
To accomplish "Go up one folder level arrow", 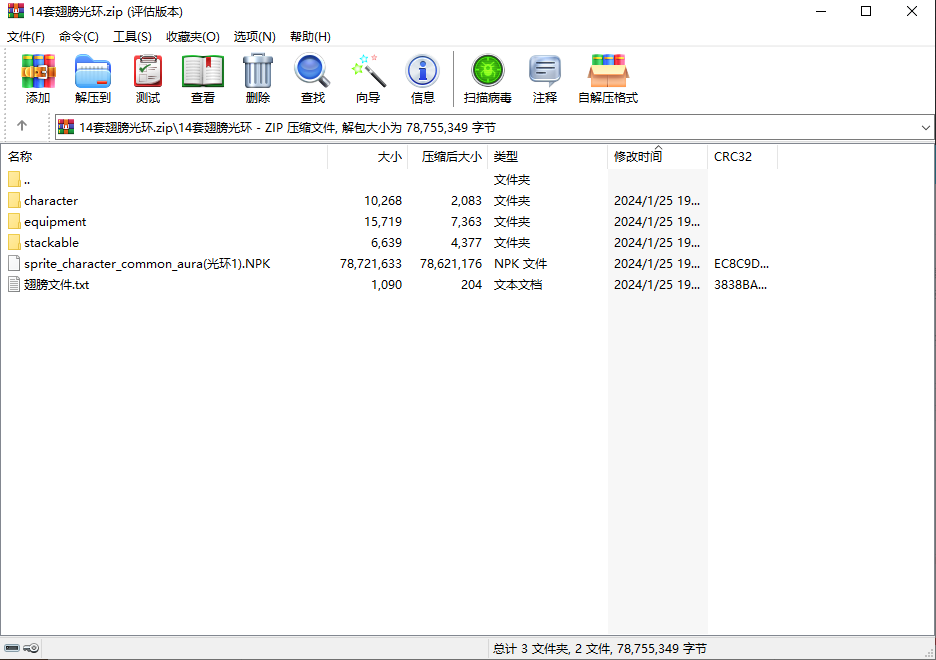I will [22, 127].
